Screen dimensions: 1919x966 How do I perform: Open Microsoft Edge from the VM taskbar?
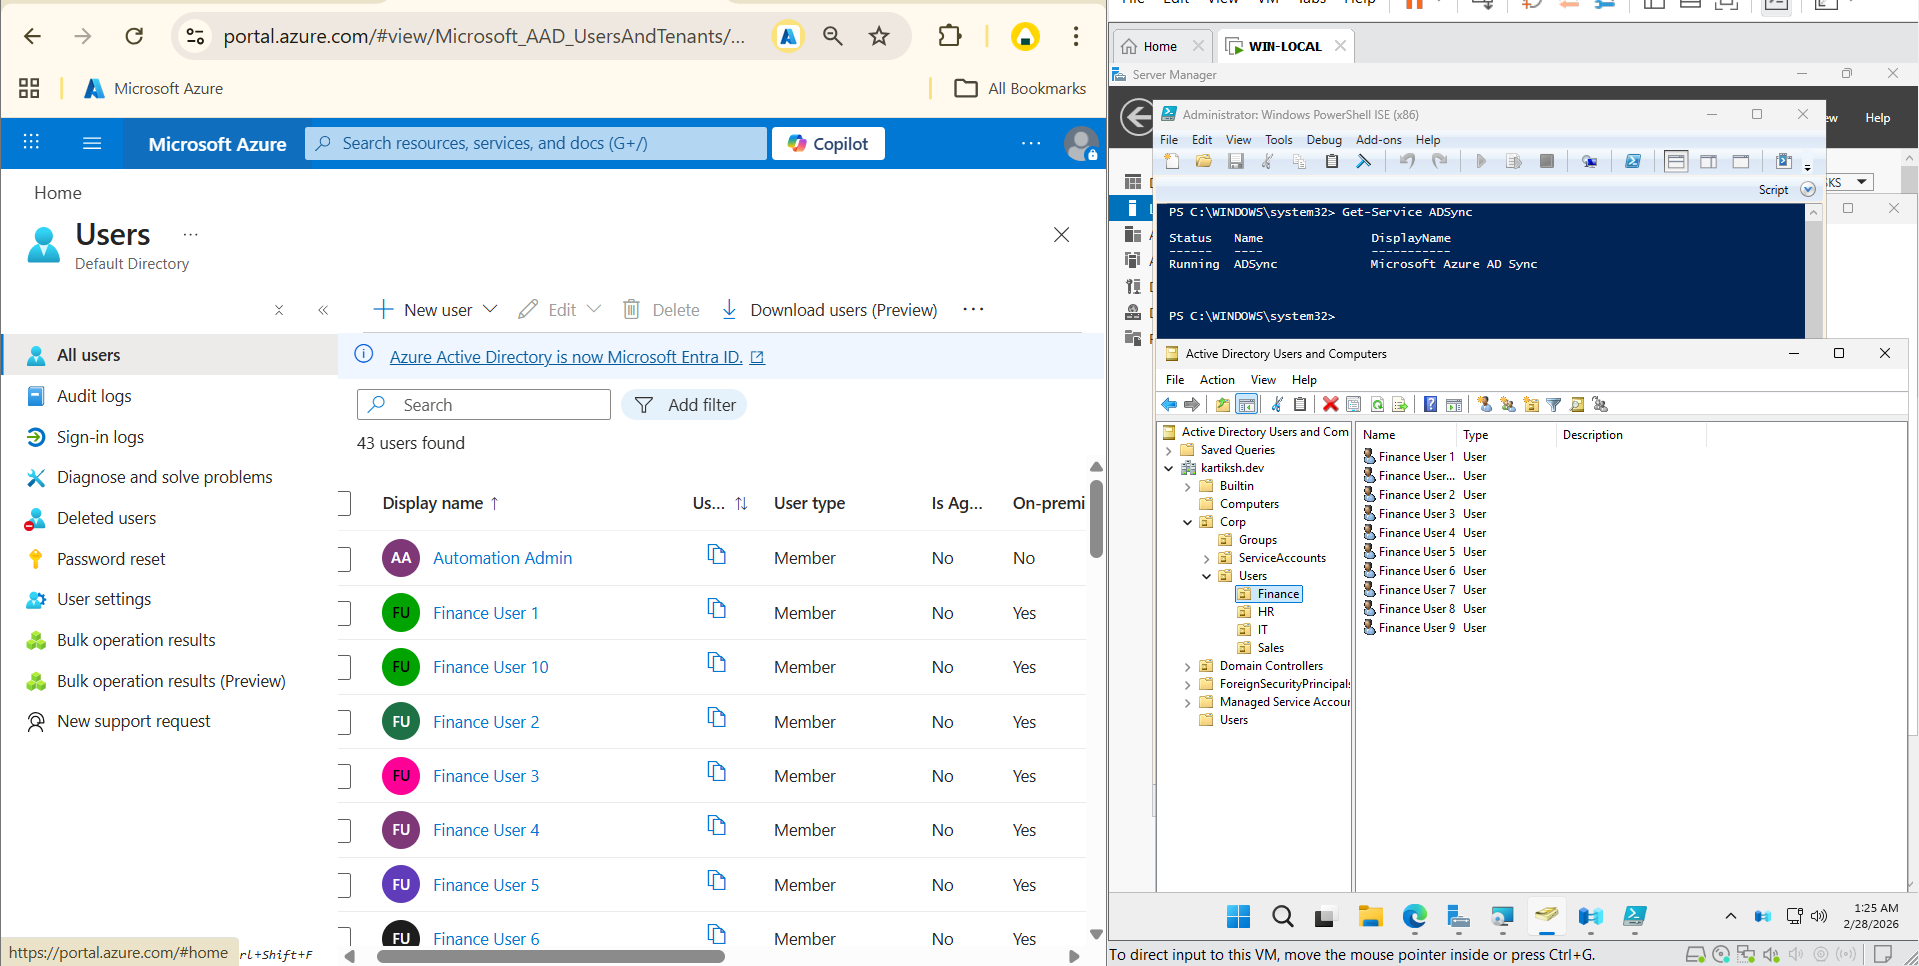[1414, 916]
